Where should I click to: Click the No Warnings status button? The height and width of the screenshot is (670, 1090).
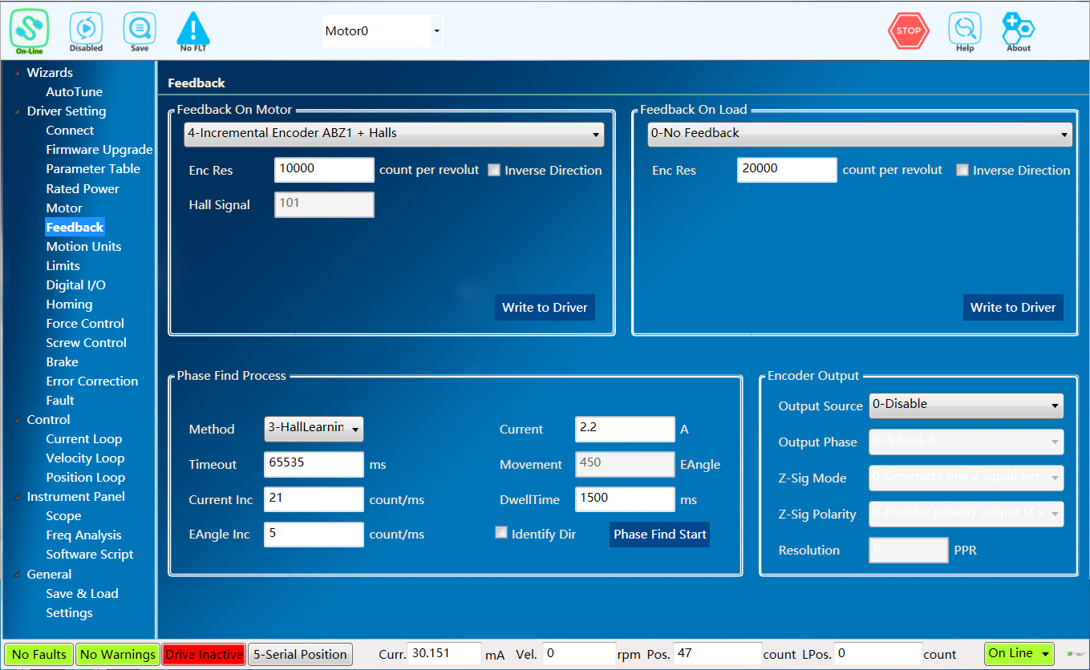click(x=117, y=654)
